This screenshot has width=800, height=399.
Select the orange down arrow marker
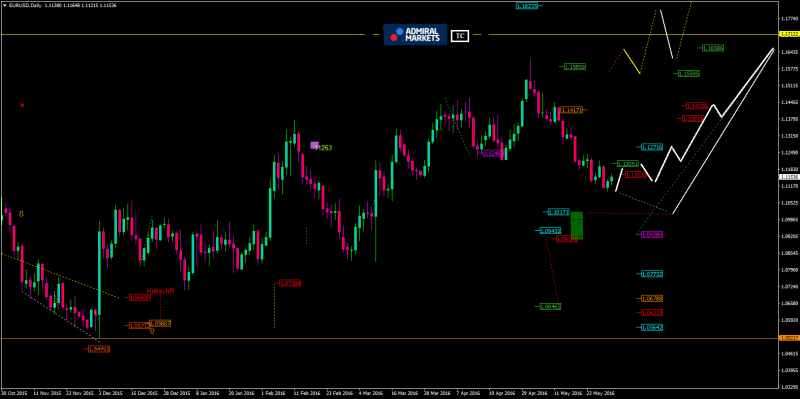[21, 214]
